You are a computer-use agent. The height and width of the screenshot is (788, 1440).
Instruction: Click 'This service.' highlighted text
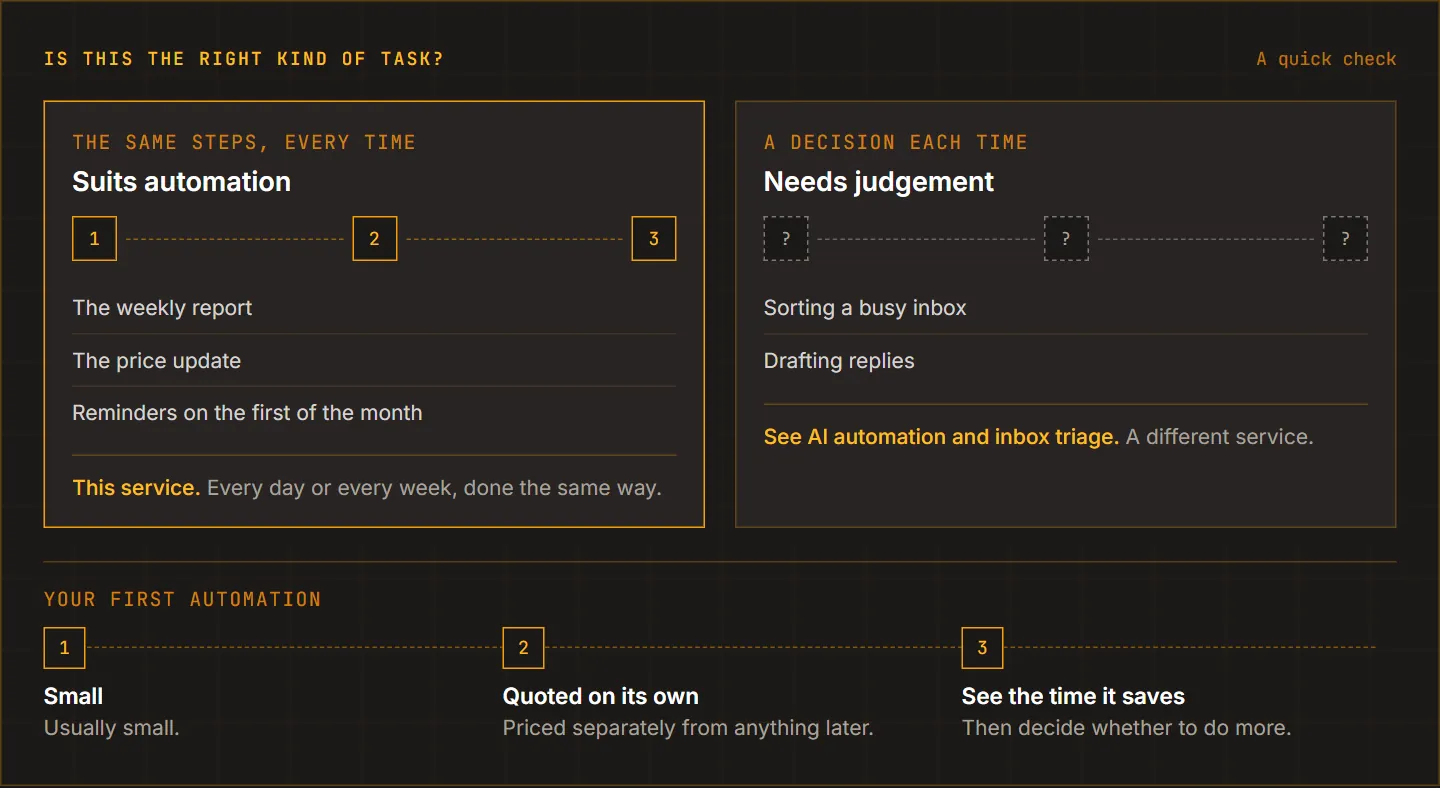tap(136, 488)
